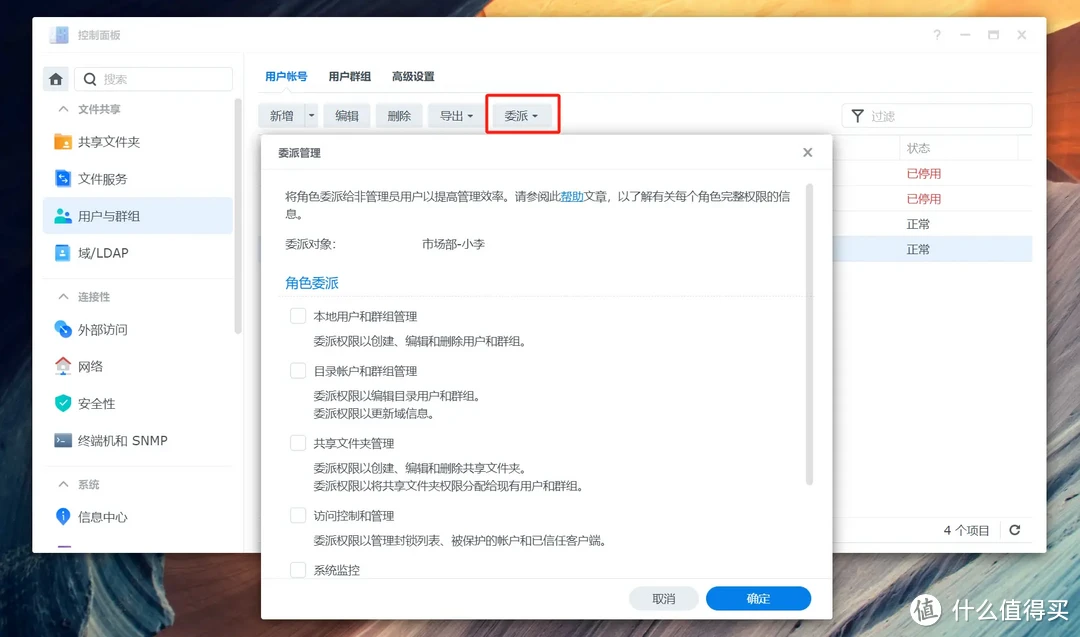Open the 委派 dropdown menu

click(522, 115)
